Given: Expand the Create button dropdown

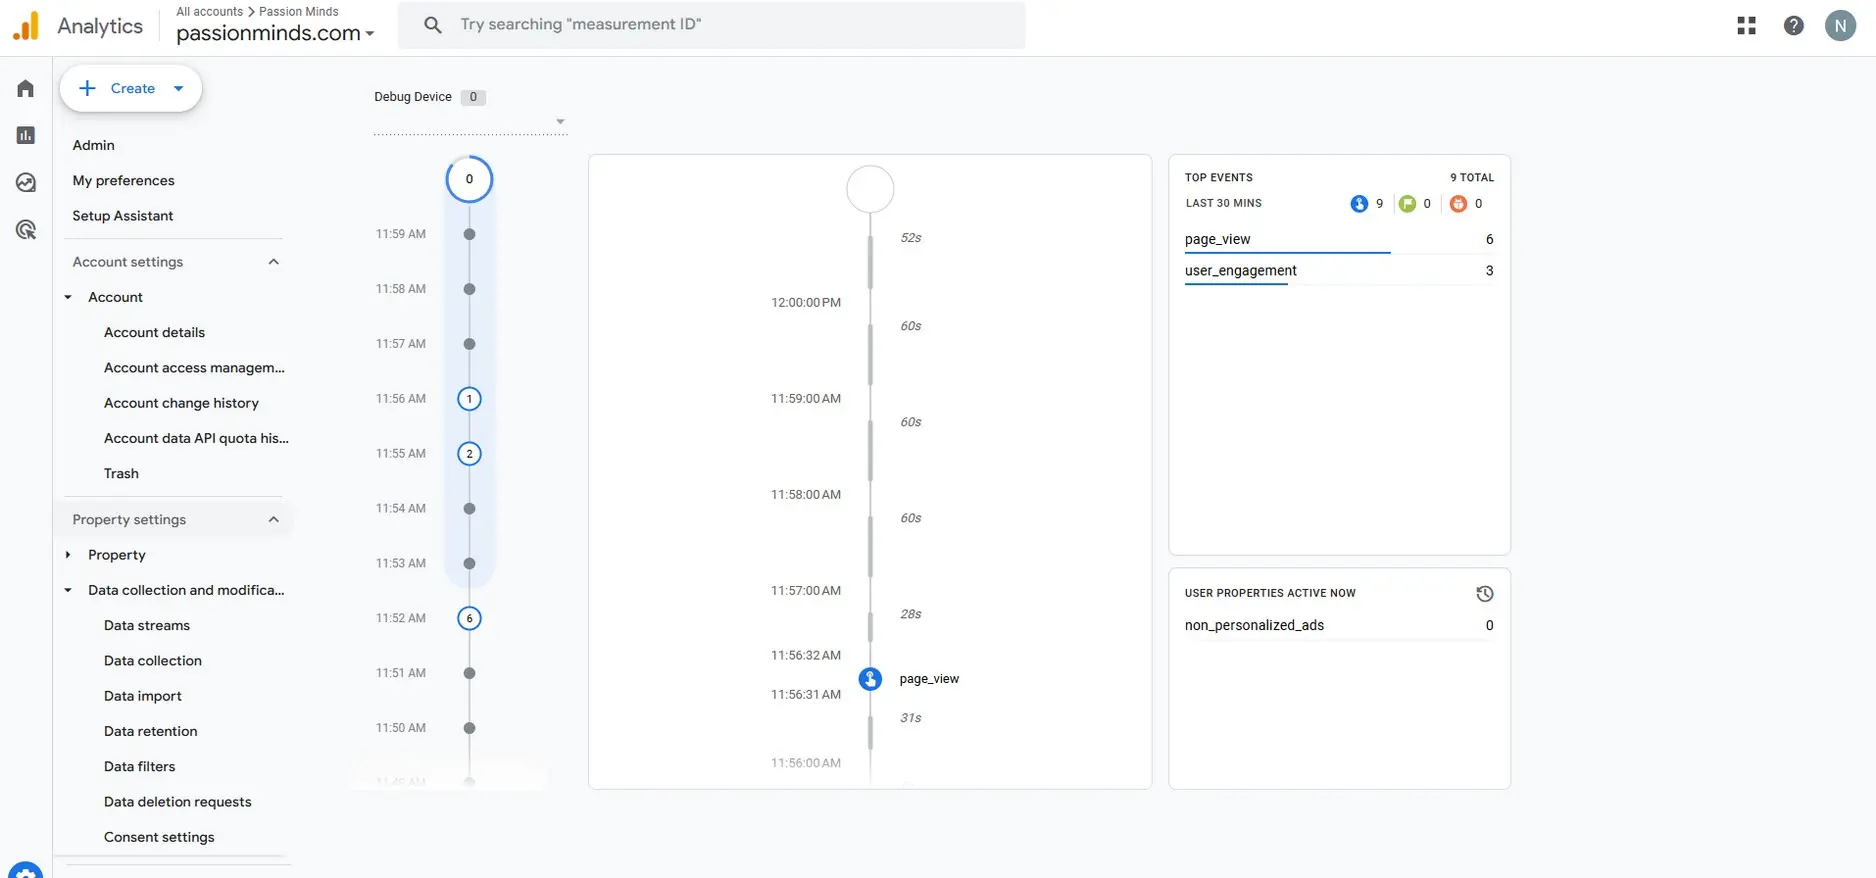Looking at the screenshot, I should click(x=179, y=89).
